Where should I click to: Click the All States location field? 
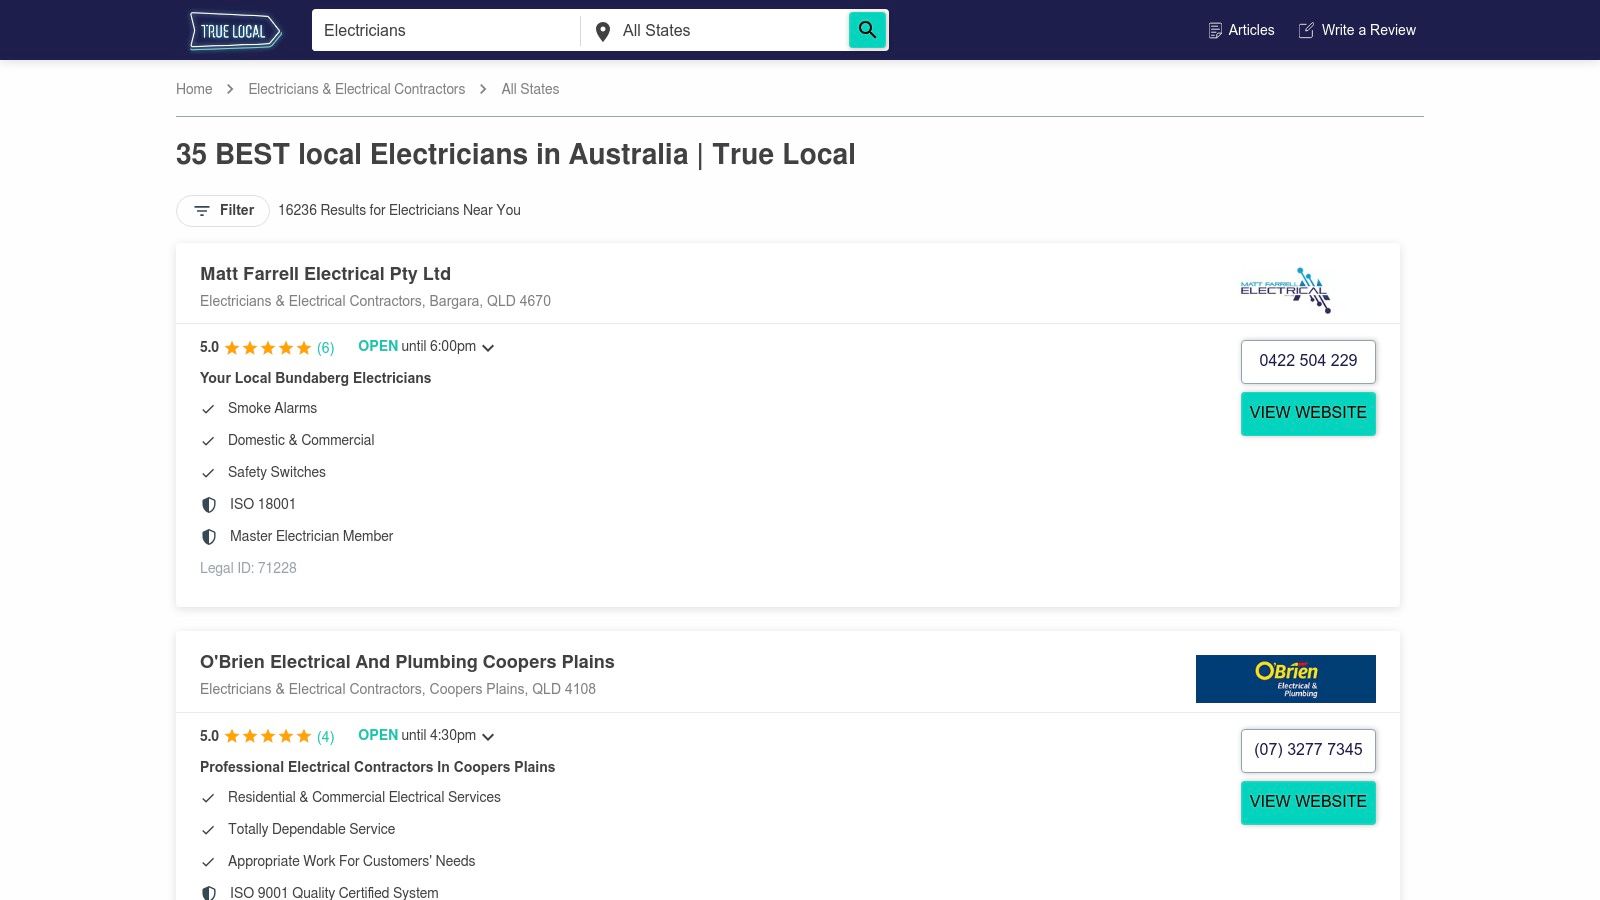tap(715, 31)
